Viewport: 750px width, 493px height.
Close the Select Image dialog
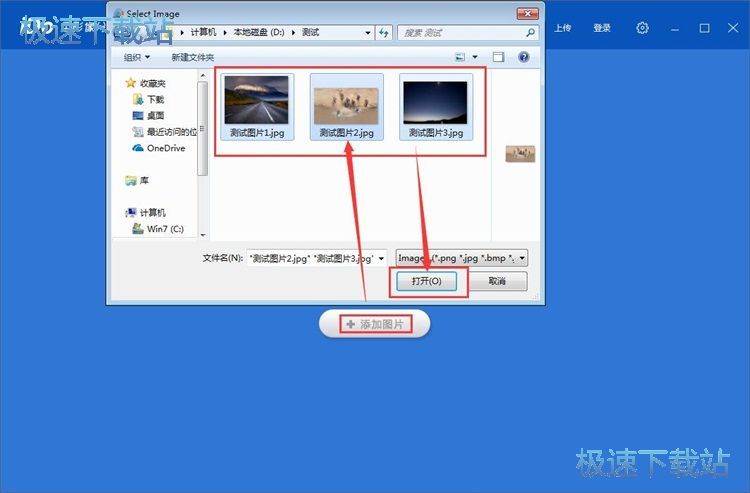pos(528,13)
